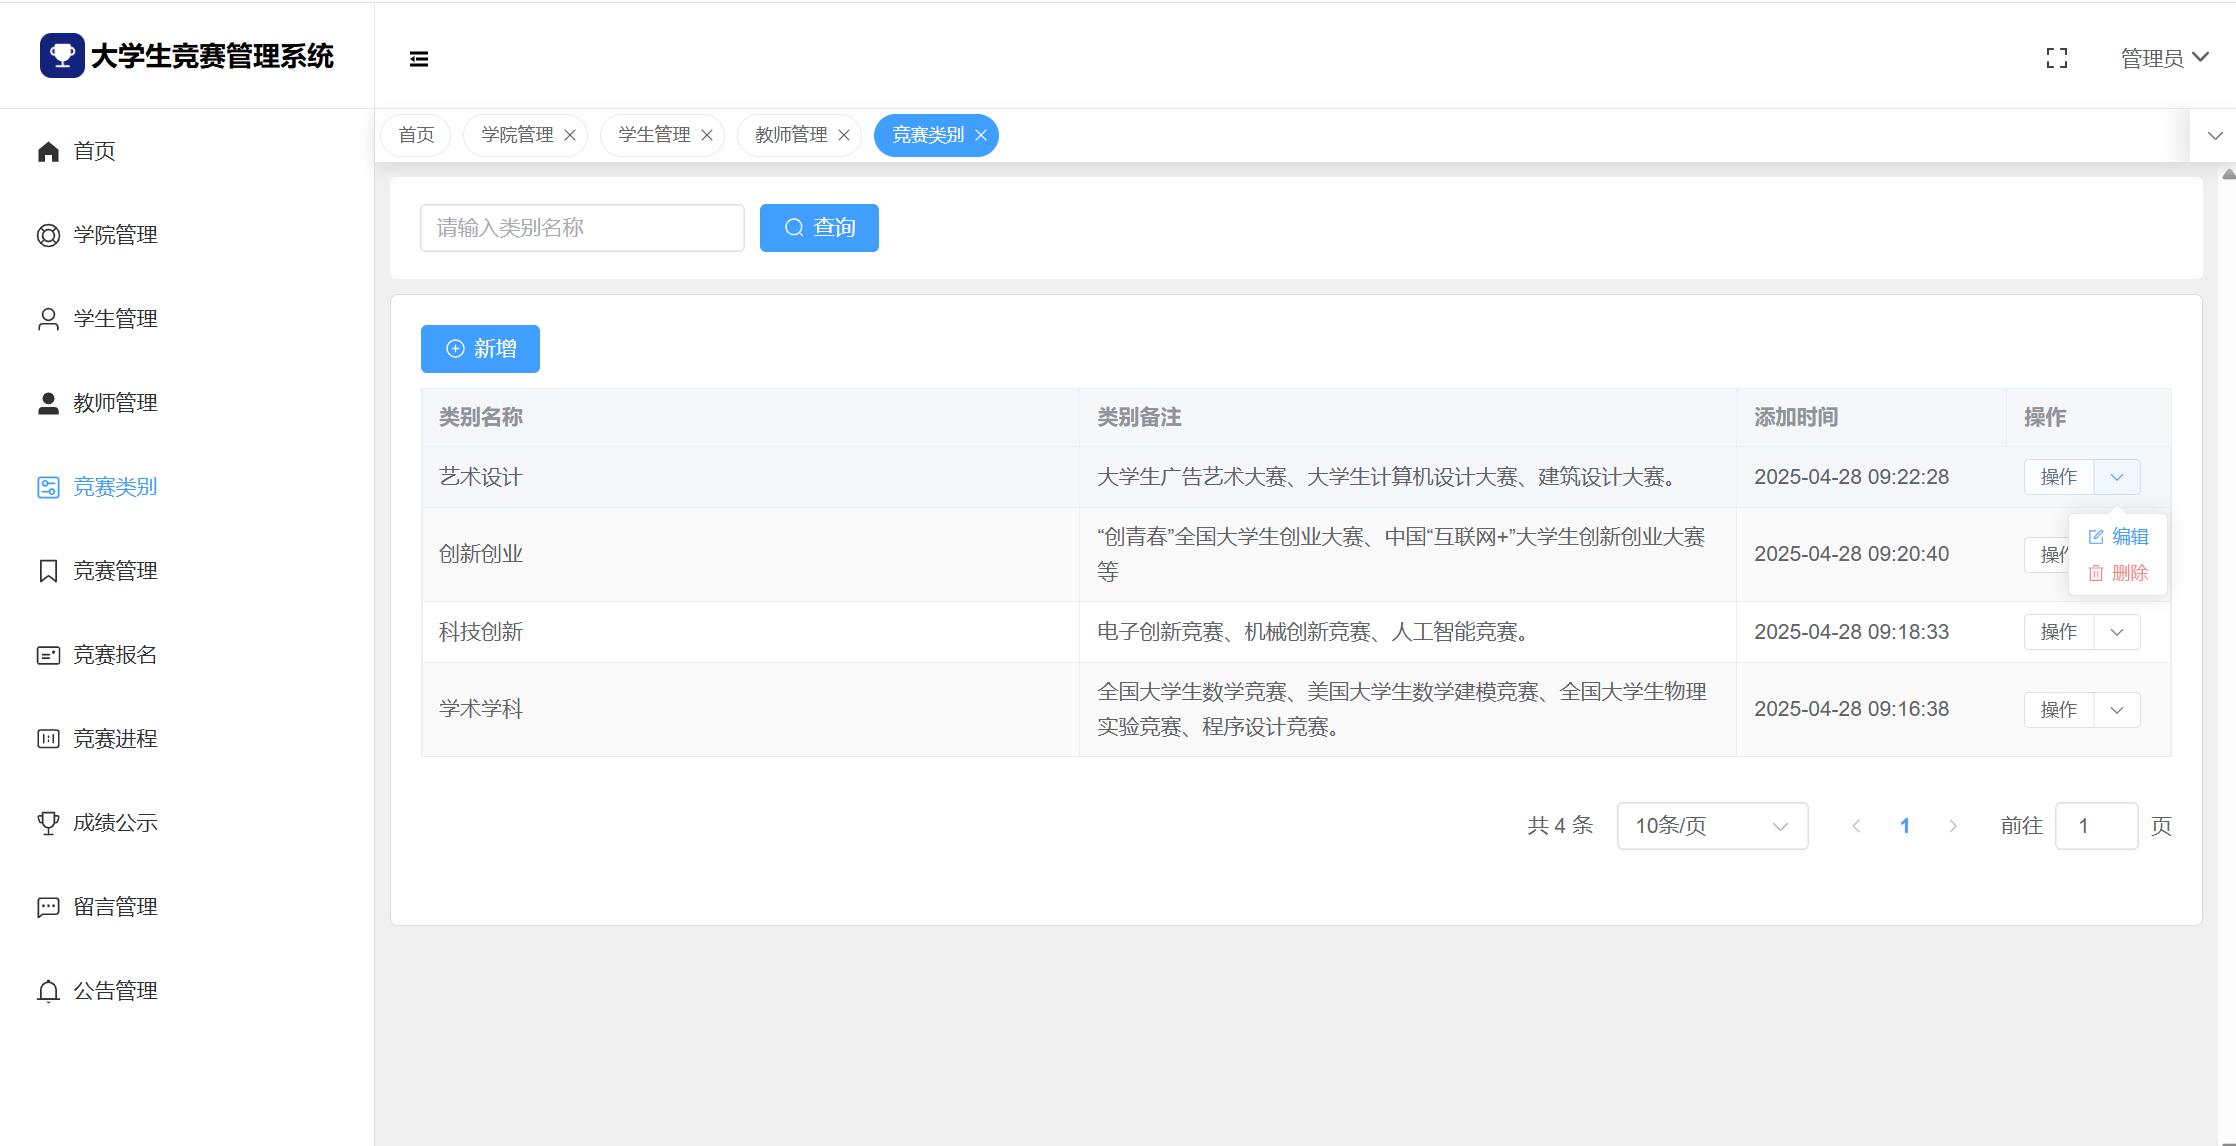Open the 10条/页 page size dropdown
The height and width of the screenshot is (1146, 2236).
point(1711,826)
